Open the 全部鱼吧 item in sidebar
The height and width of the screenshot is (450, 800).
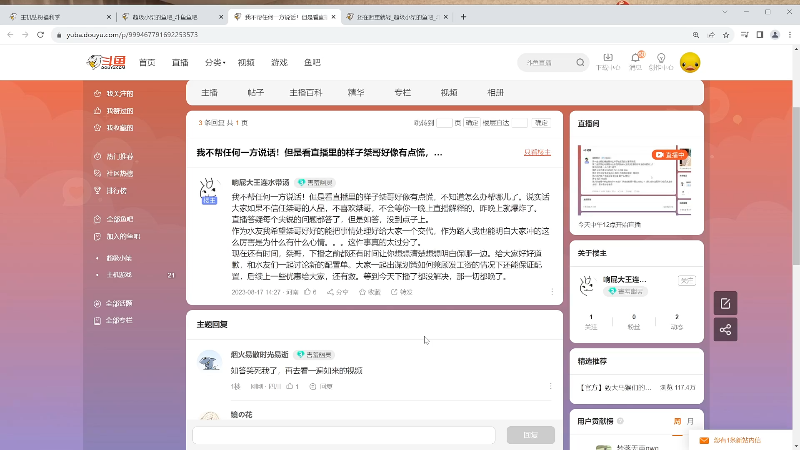[x=113, y=219]
